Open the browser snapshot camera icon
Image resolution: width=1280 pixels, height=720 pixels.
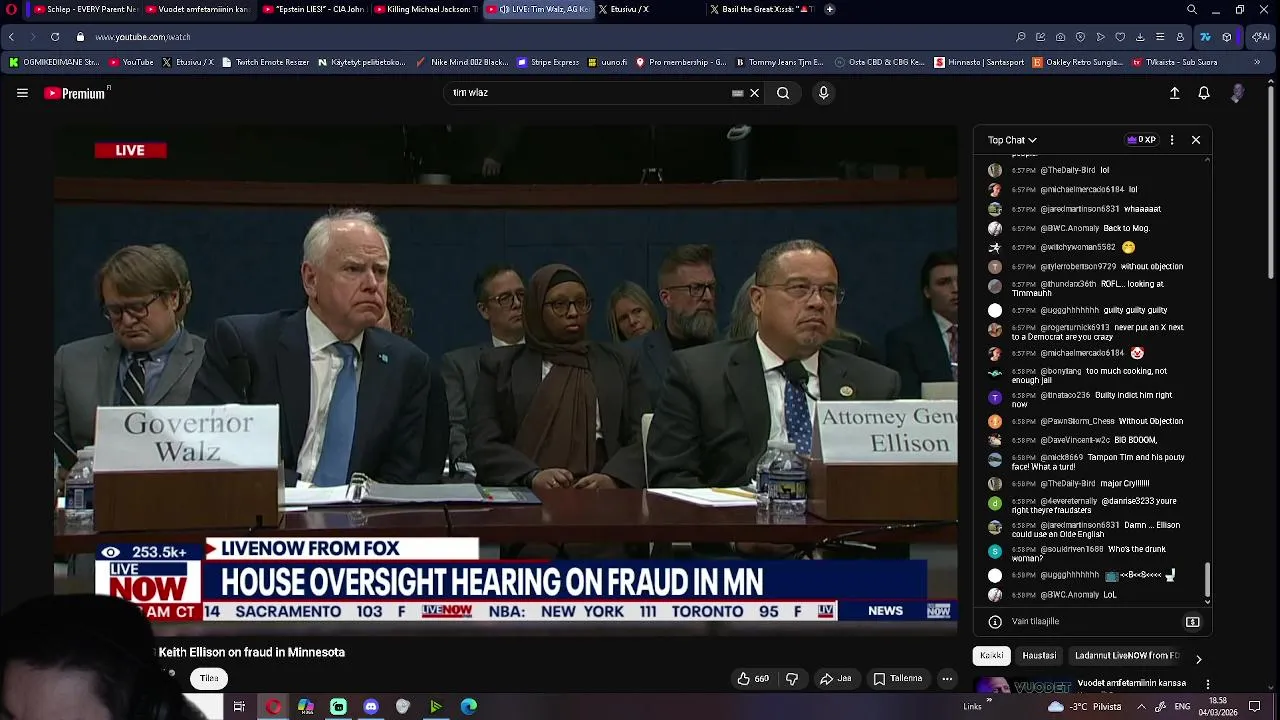point(1061,37)
